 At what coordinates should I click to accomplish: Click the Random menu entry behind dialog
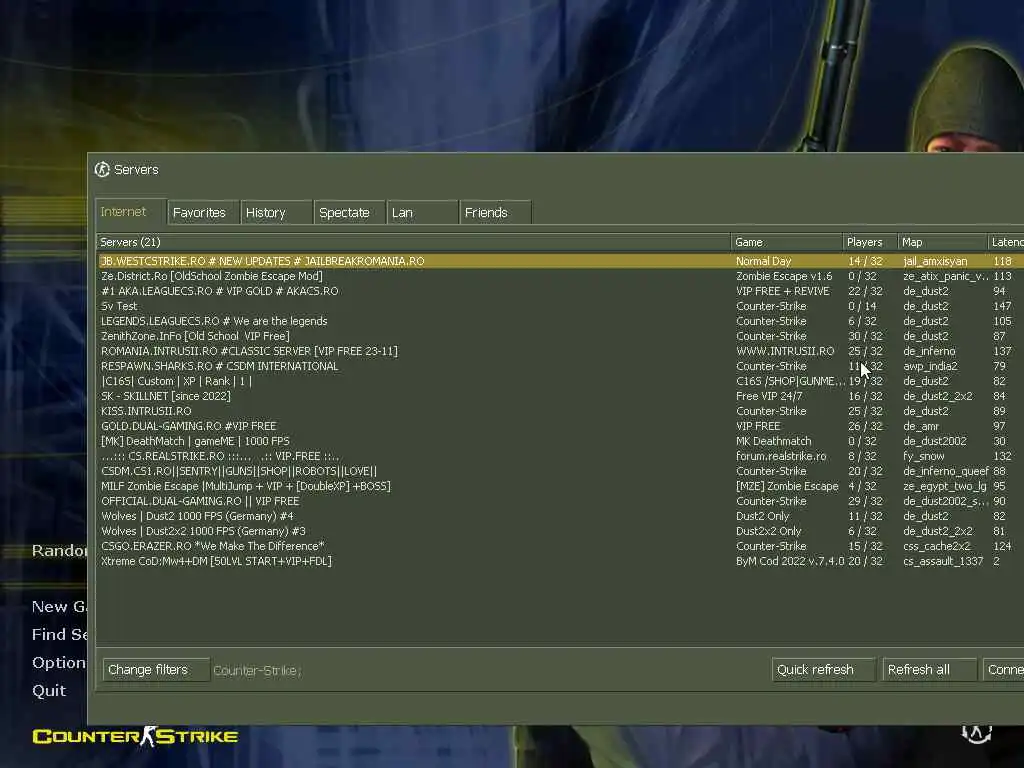59,551
